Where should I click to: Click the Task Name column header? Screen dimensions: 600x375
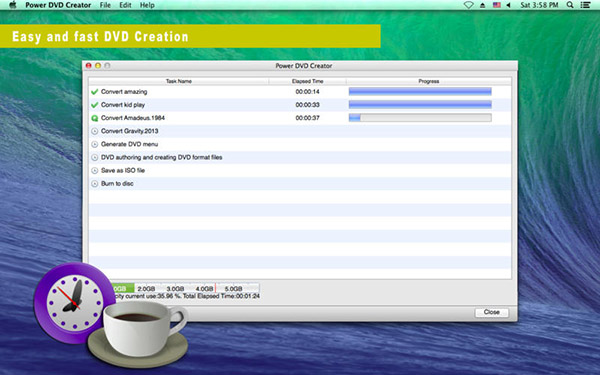click(x=179, y=81)
